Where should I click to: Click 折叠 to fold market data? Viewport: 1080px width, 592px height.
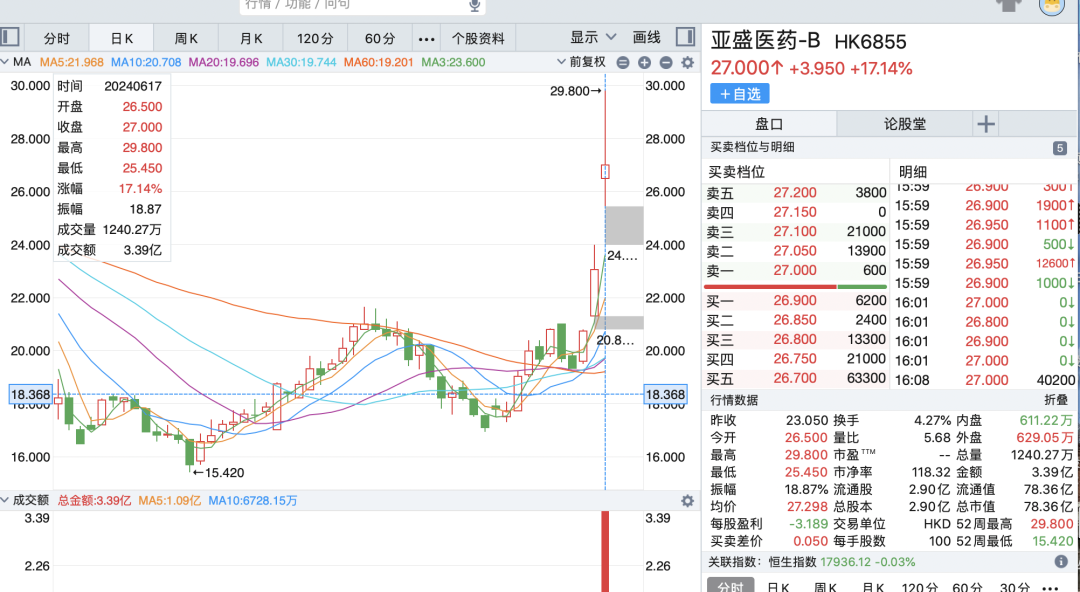click(x=1056, y=400)
